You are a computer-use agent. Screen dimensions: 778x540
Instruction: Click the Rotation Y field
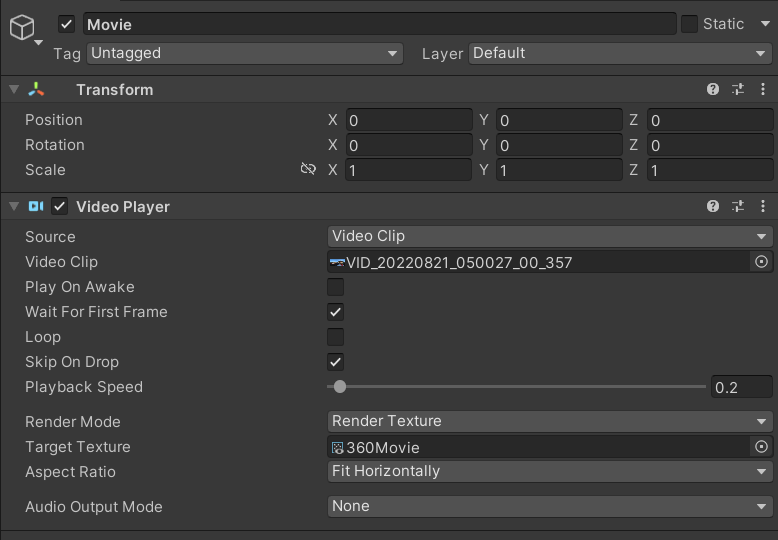pos(559,145)
